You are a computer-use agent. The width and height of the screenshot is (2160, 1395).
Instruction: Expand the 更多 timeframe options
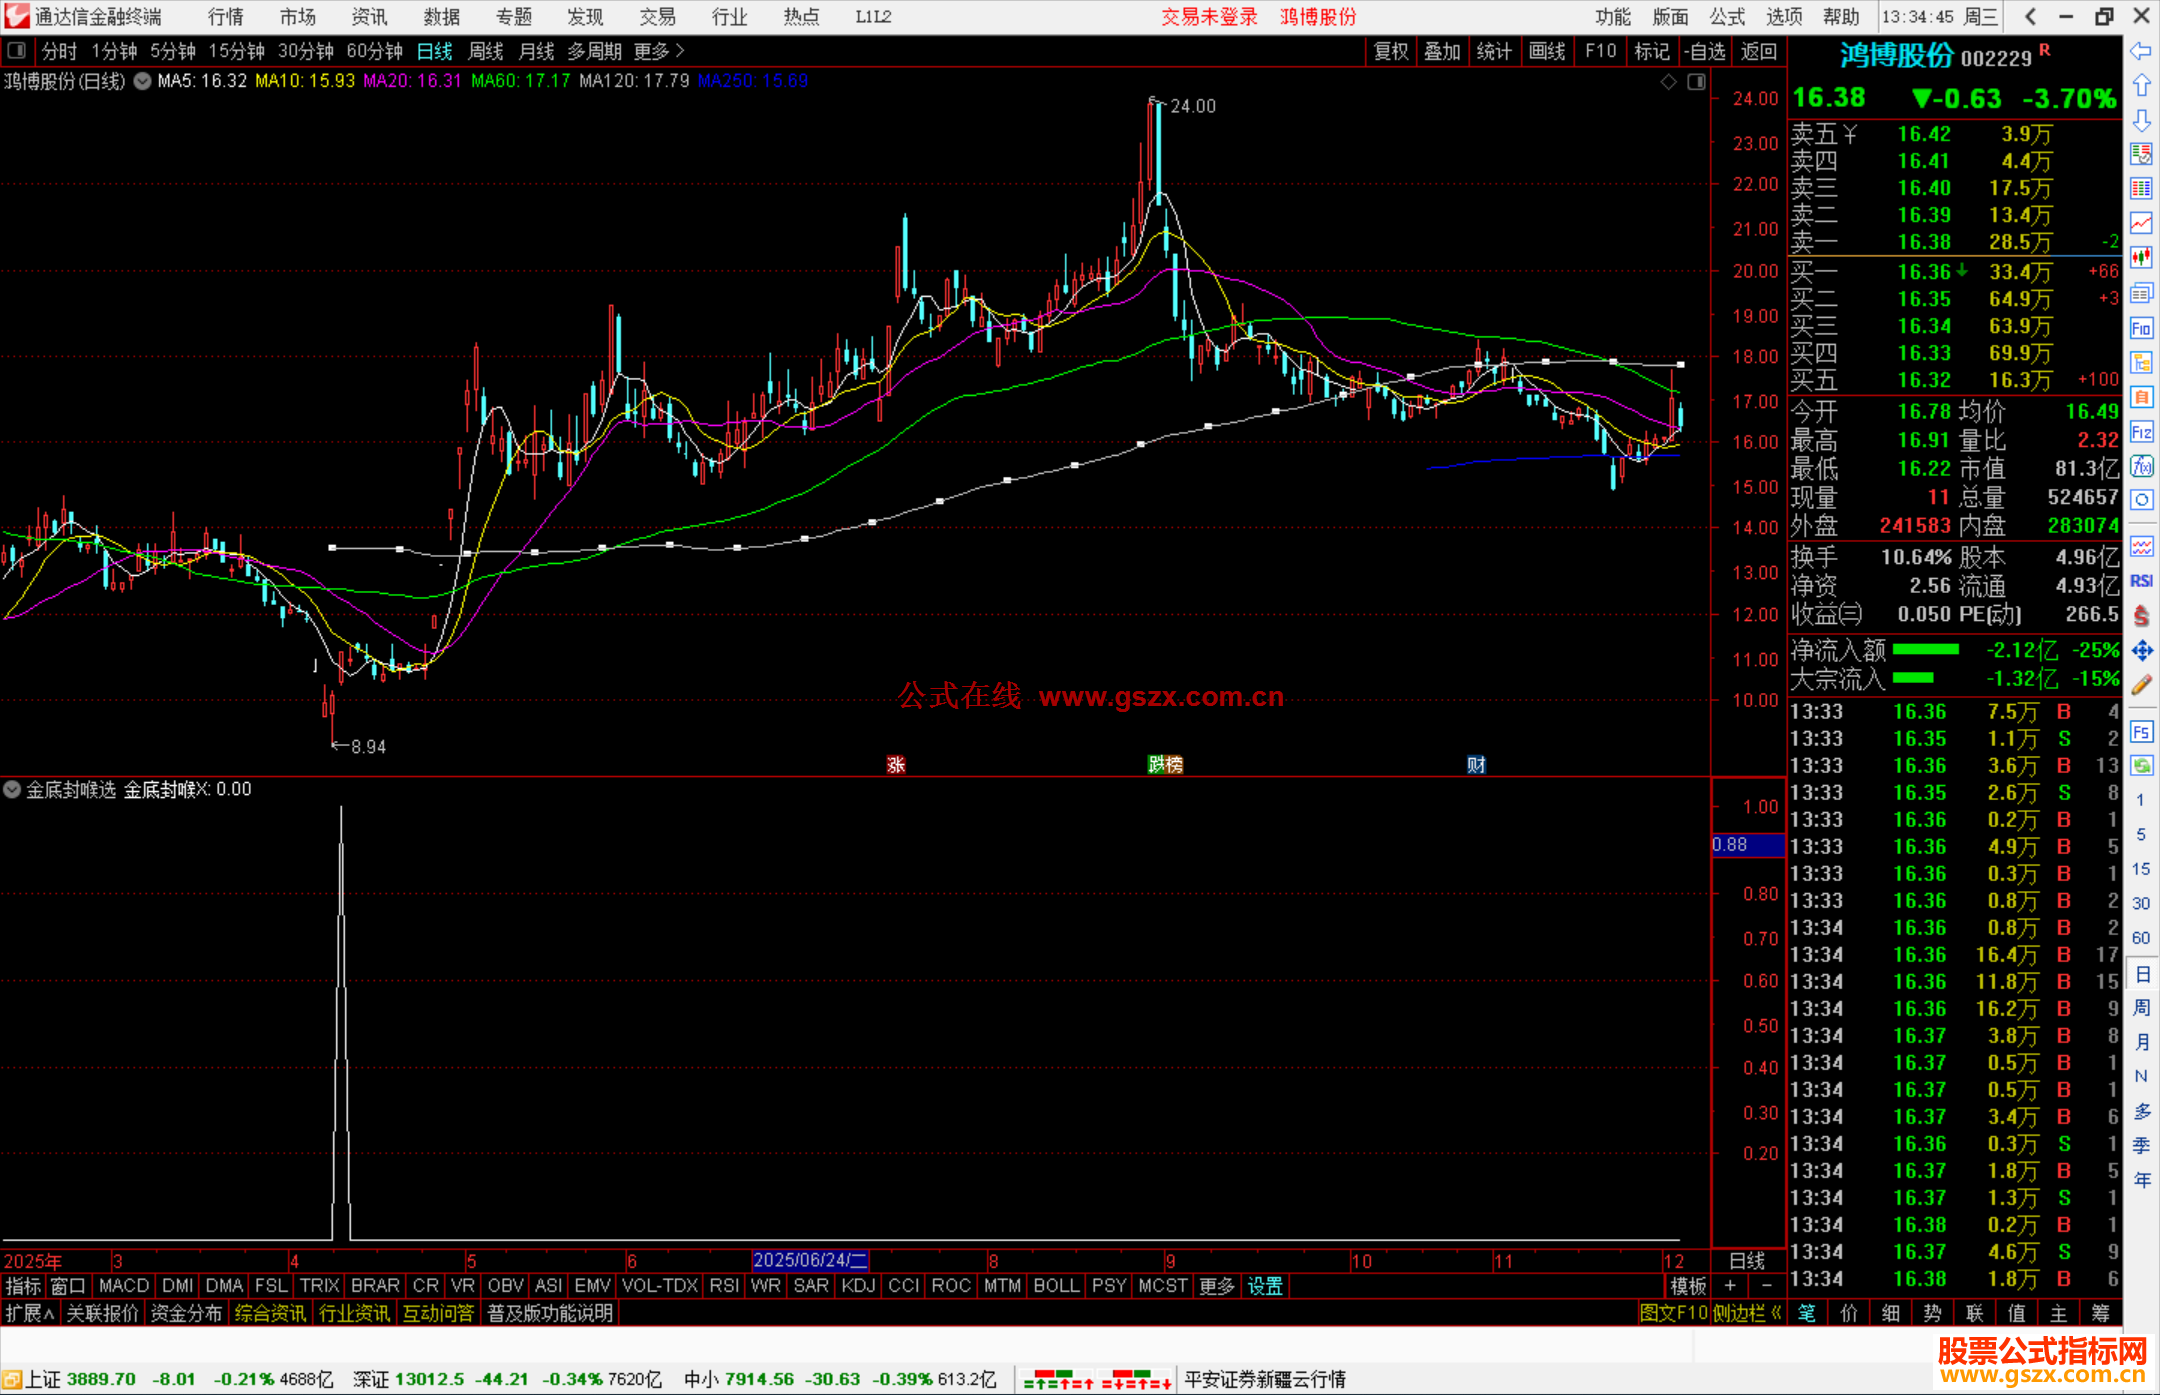click(659, 51)
